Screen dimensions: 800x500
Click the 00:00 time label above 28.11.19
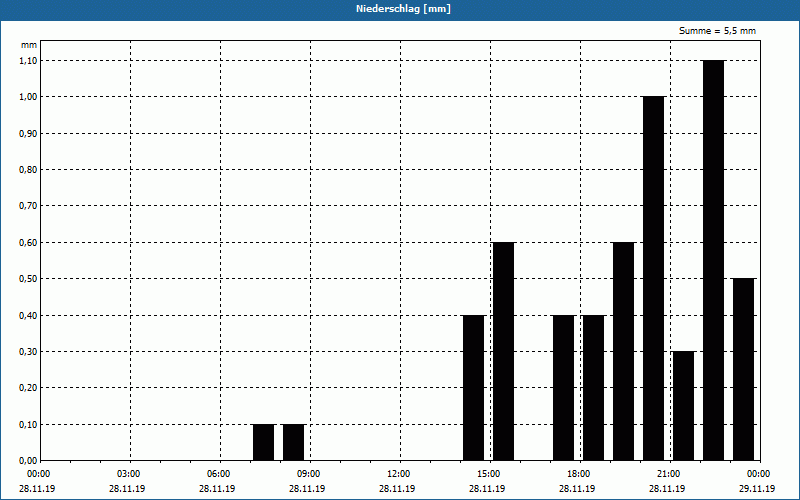click(x=38, y=474)
